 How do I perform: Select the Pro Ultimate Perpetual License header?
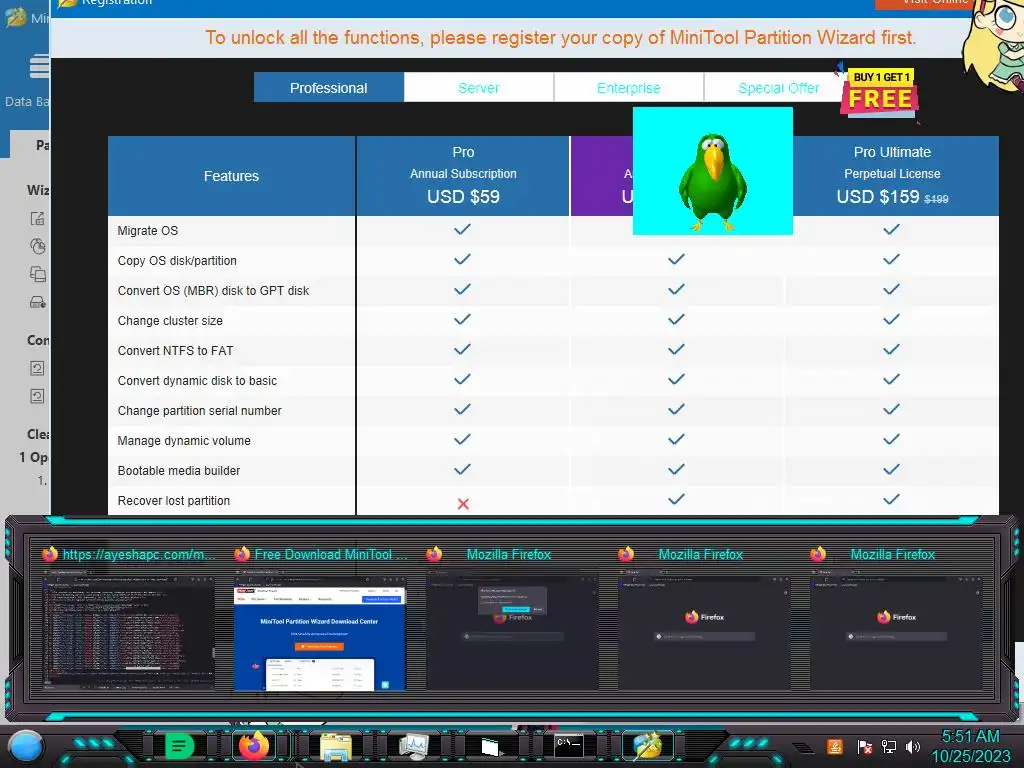tap(892, 175)
